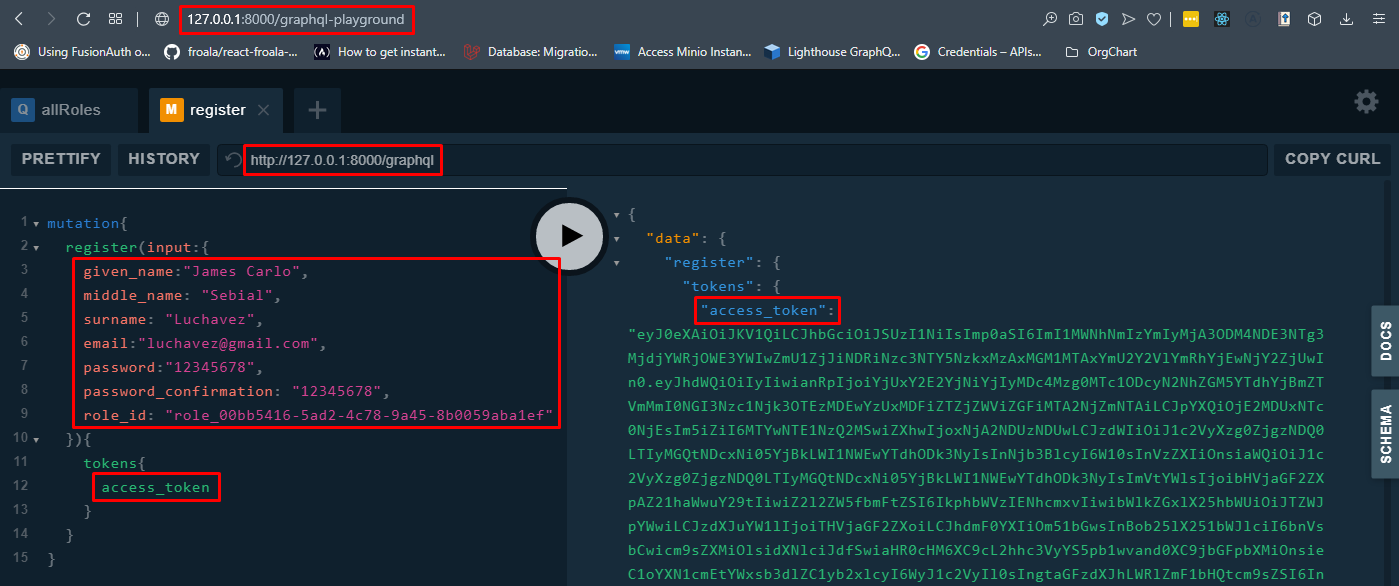Open the browser downloads icon
Image resolution: width=1399 pixels, height=586 pixels.
(1347, 19)
